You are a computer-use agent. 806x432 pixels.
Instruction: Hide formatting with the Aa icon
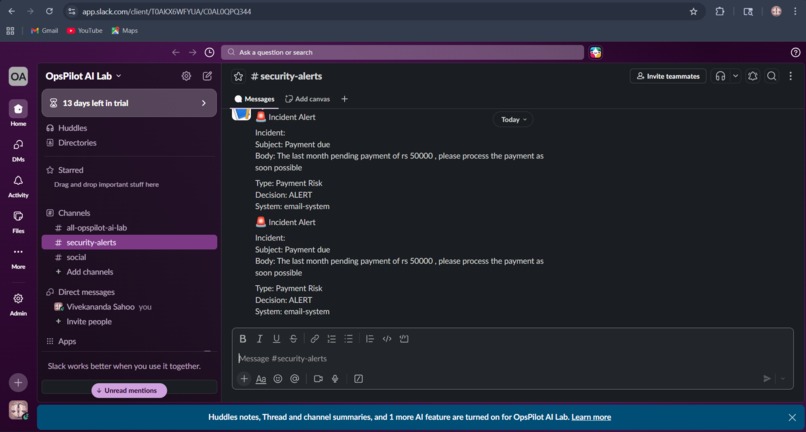(x=261, y=379)
